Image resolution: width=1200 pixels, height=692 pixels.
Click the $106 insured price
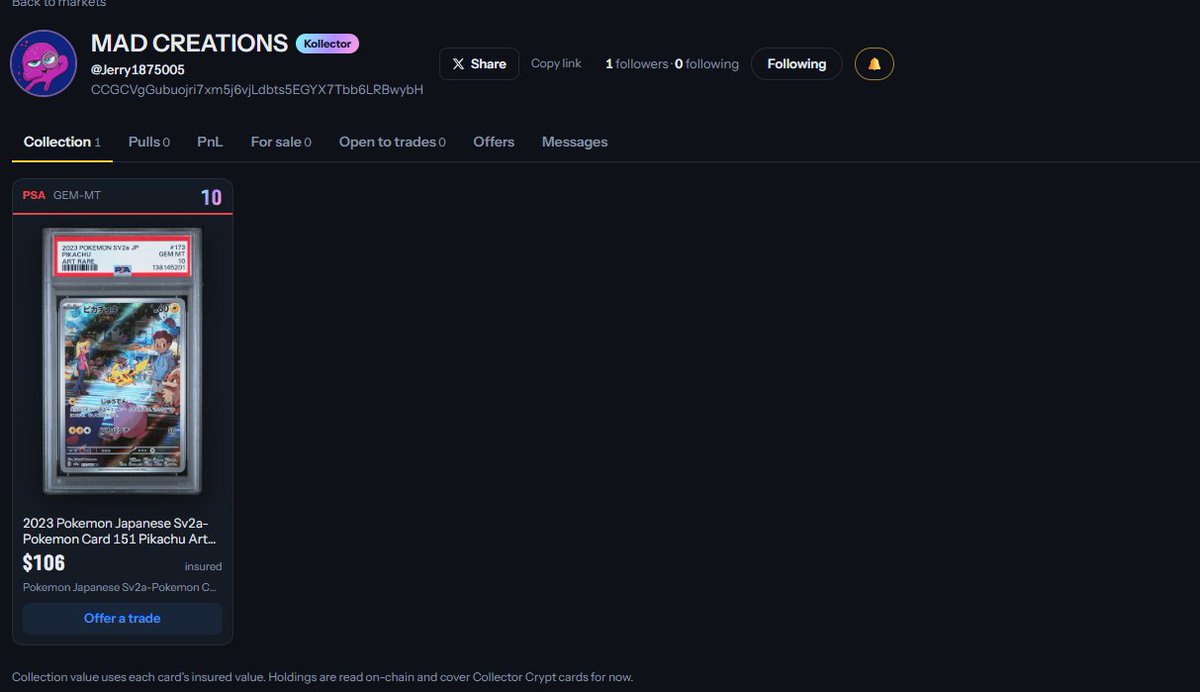pyautogui.click(x=44, y=563)
